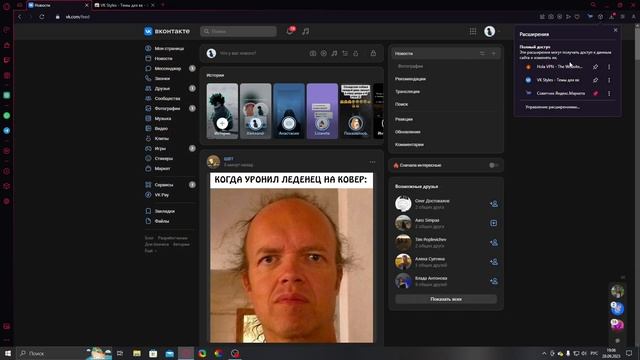Open the taskbar notification center icon
Viewport: 640px width, 360px height.
point(629,353)
